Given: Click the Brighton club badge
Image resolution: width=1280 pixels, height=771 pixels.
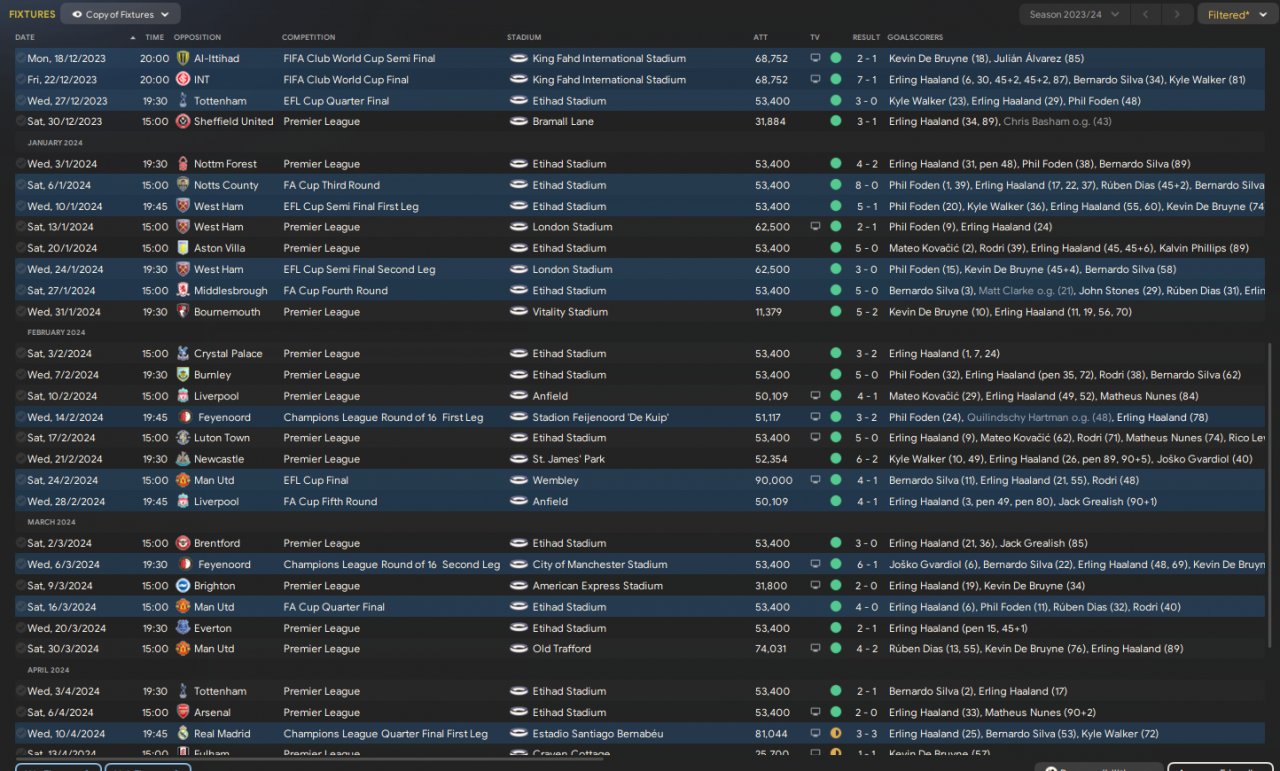Looking at the screenshot, I should click(x=183, y=586).
